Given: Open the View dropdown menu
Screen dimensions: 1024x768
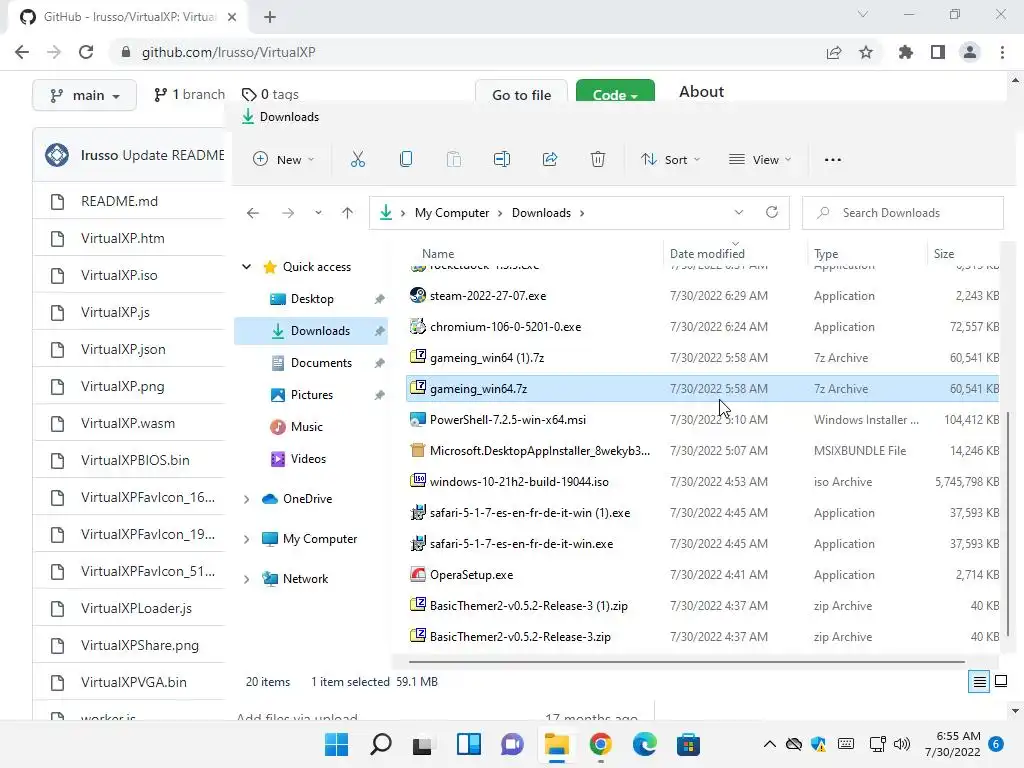Looking at the screenshot, I should pyautogui.click(x=760, y=159).
